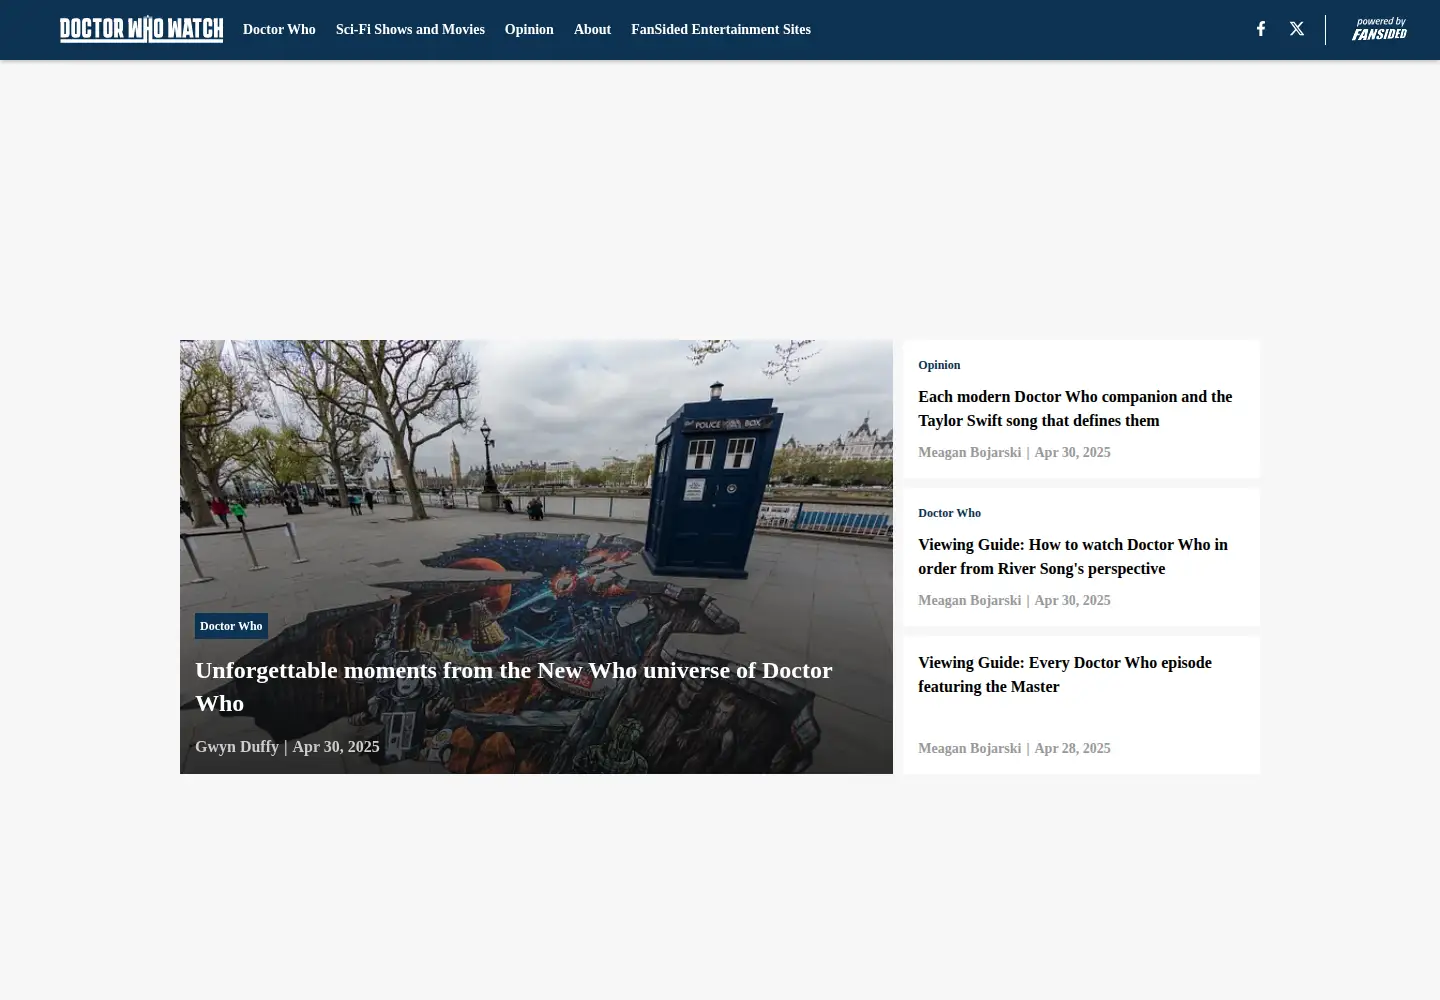Image resolution: width=1440 pixels, height=1000 pixels.
Task: Open Meagan Bojarski byline on River Song article
Action: pos(969,600)
